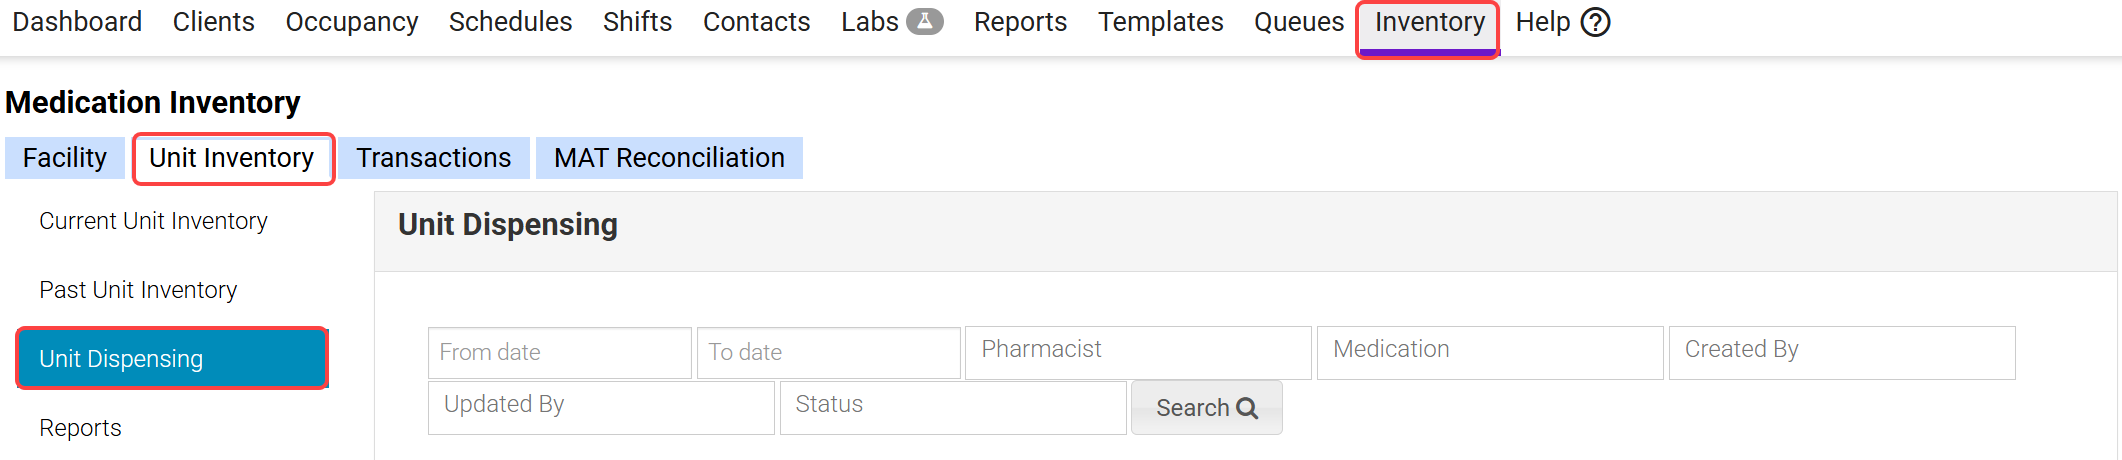Open Current Unit Inventory in sidebar
Screen dimensions: 2122x460
[153, 221]
